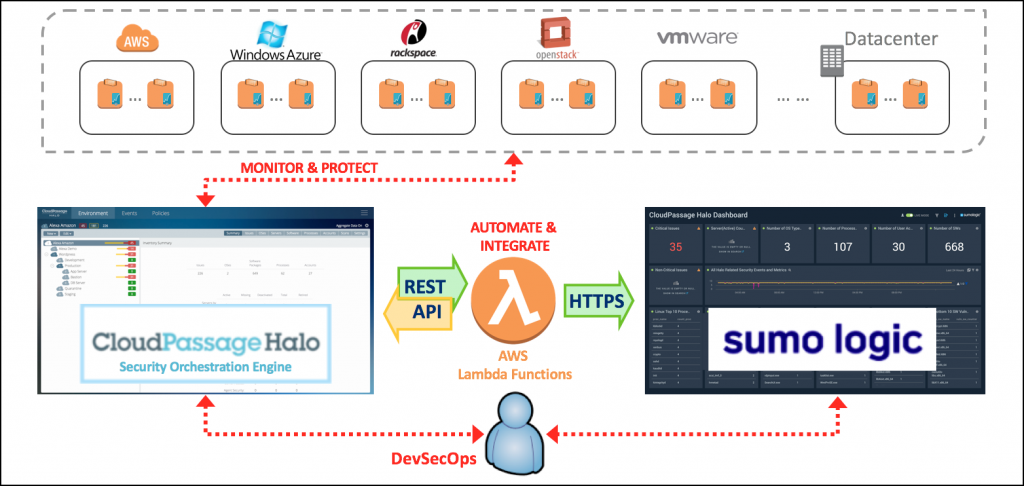
Task: Click the VMware logo
Action: click(697, 38)
